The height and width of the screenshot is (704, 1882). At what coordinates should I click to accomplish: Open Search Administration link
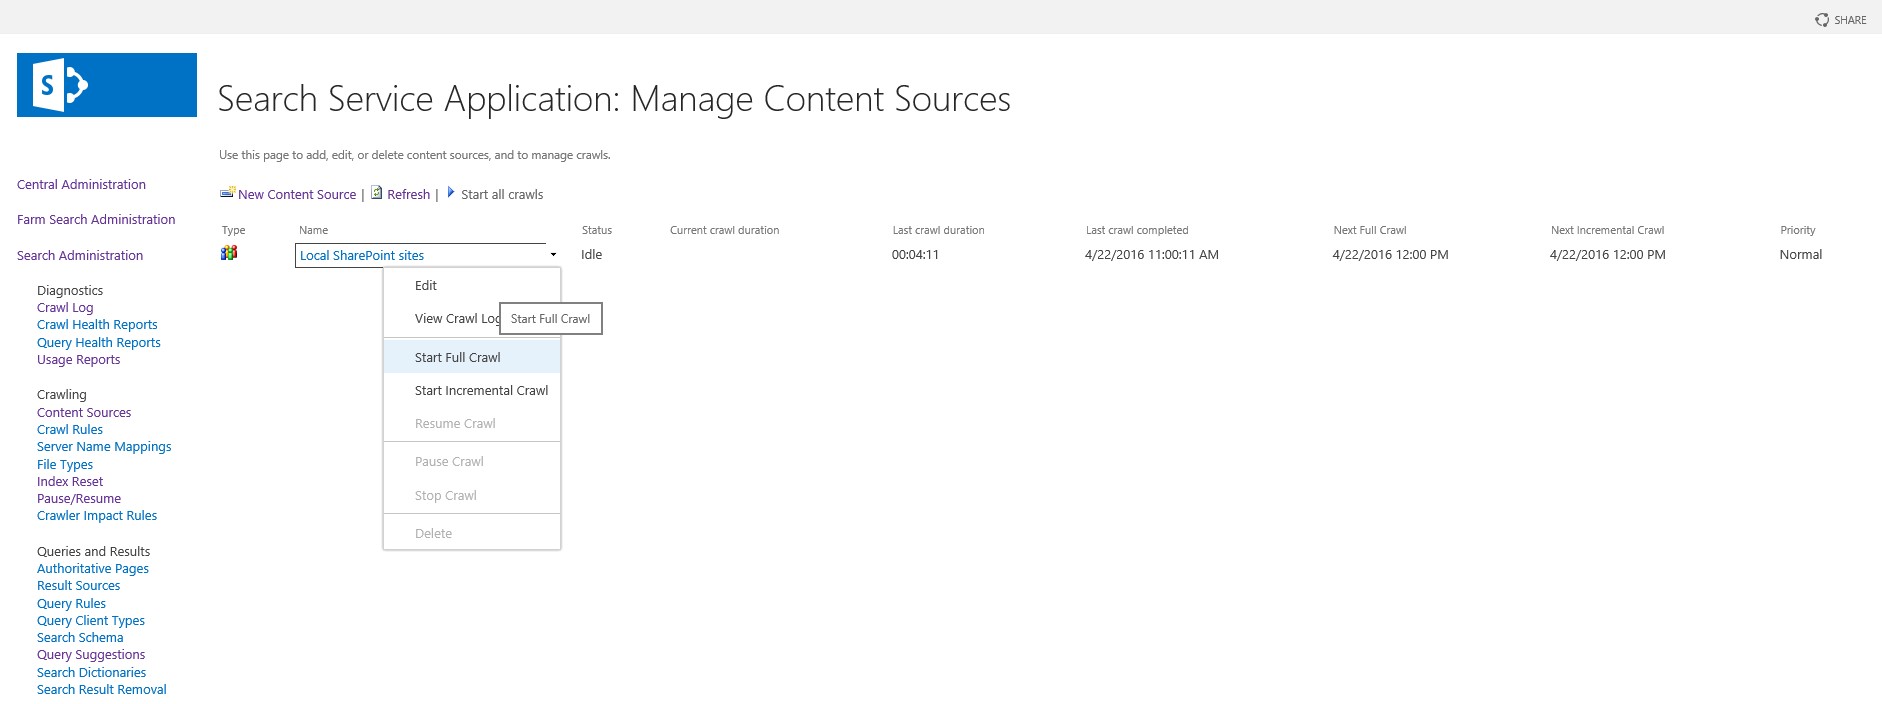point(80,256)
